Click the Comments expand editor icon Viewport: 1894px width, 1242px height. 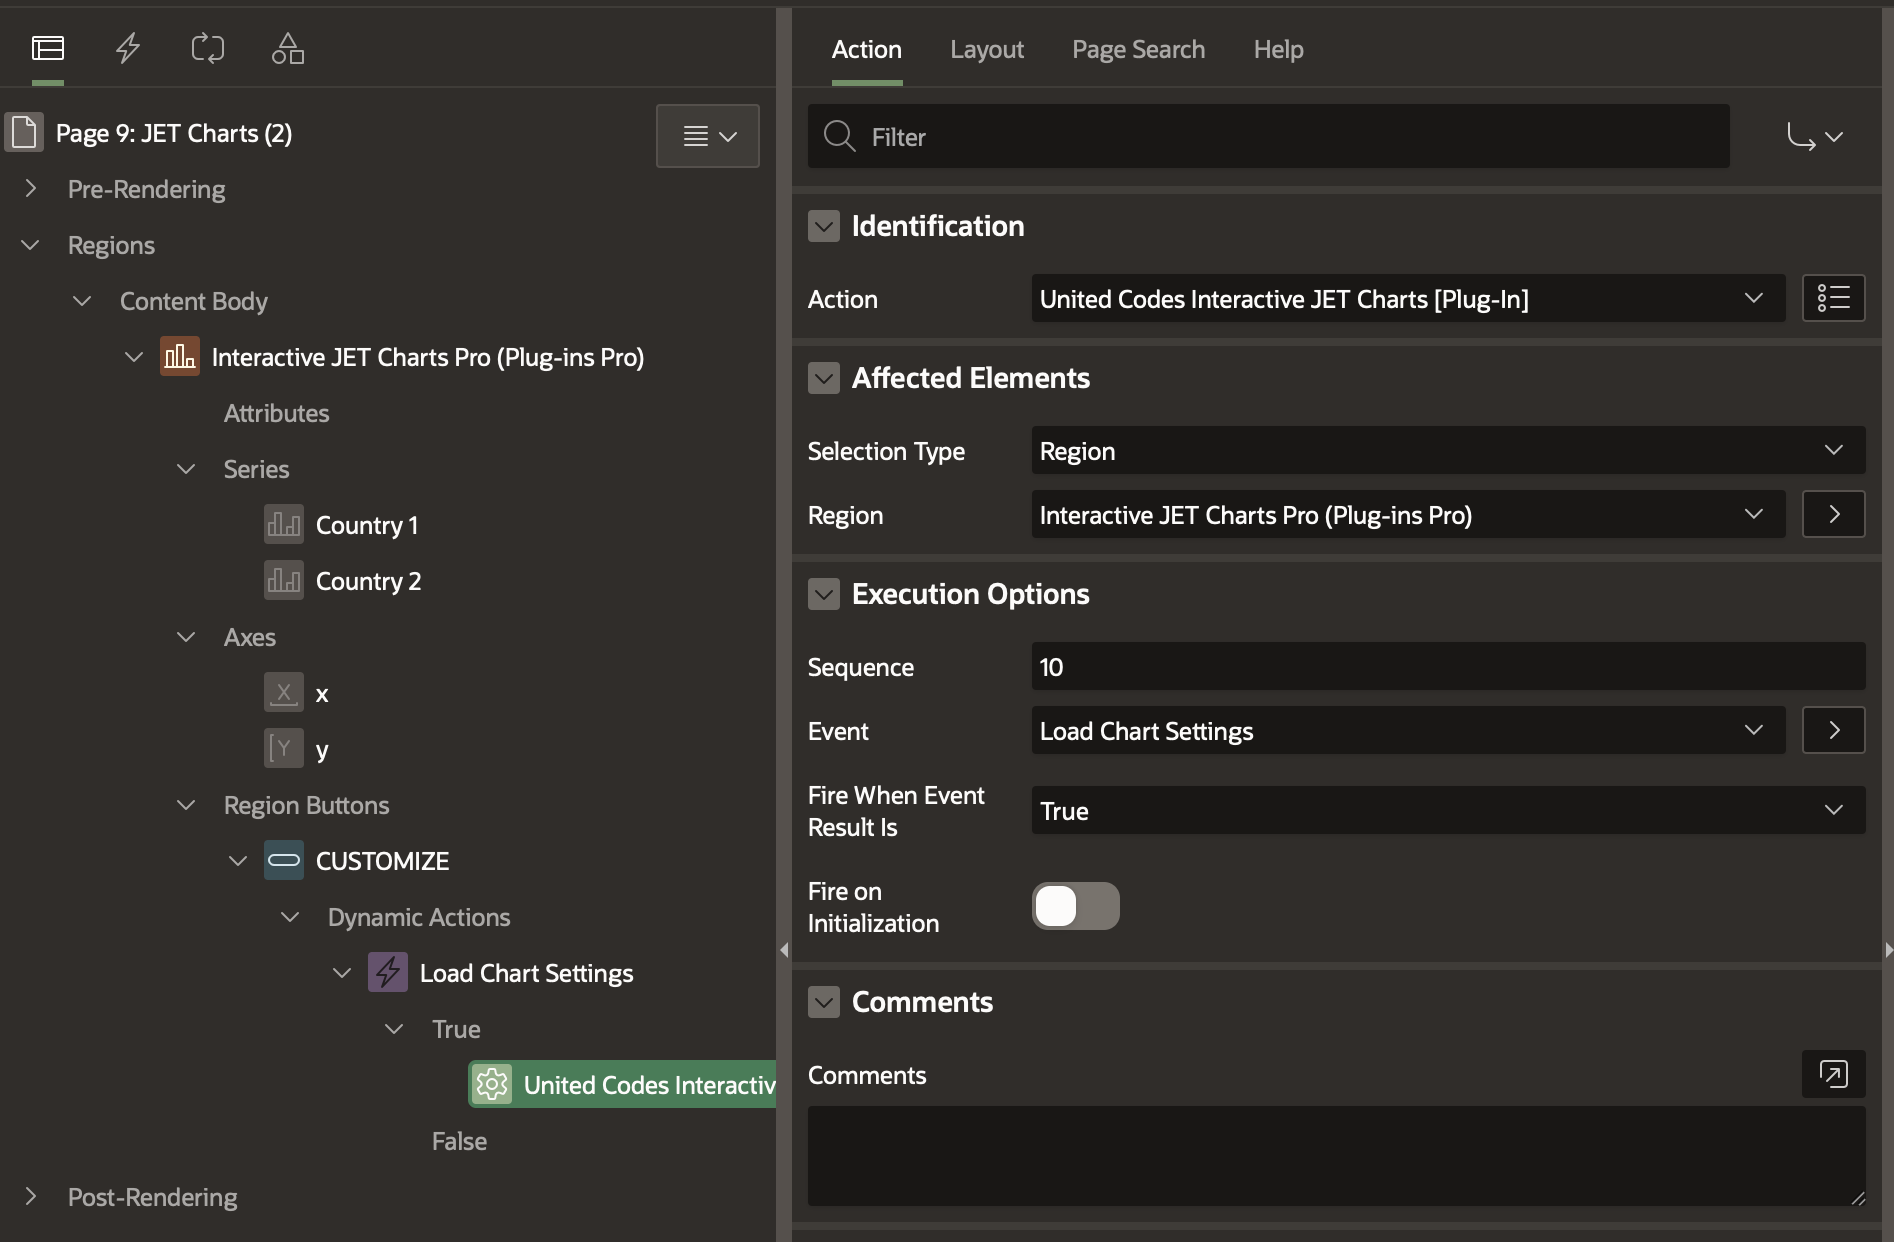(1833, 1074)
